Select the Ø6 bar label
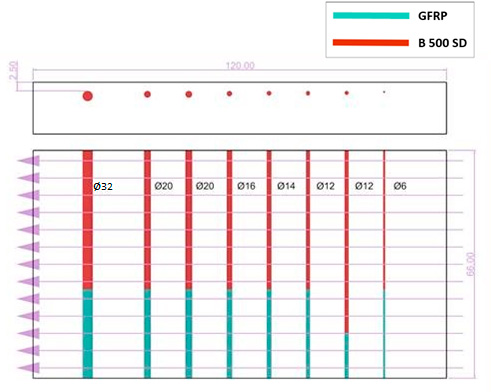This screenshot has height=392, width=491. (400, 186)
